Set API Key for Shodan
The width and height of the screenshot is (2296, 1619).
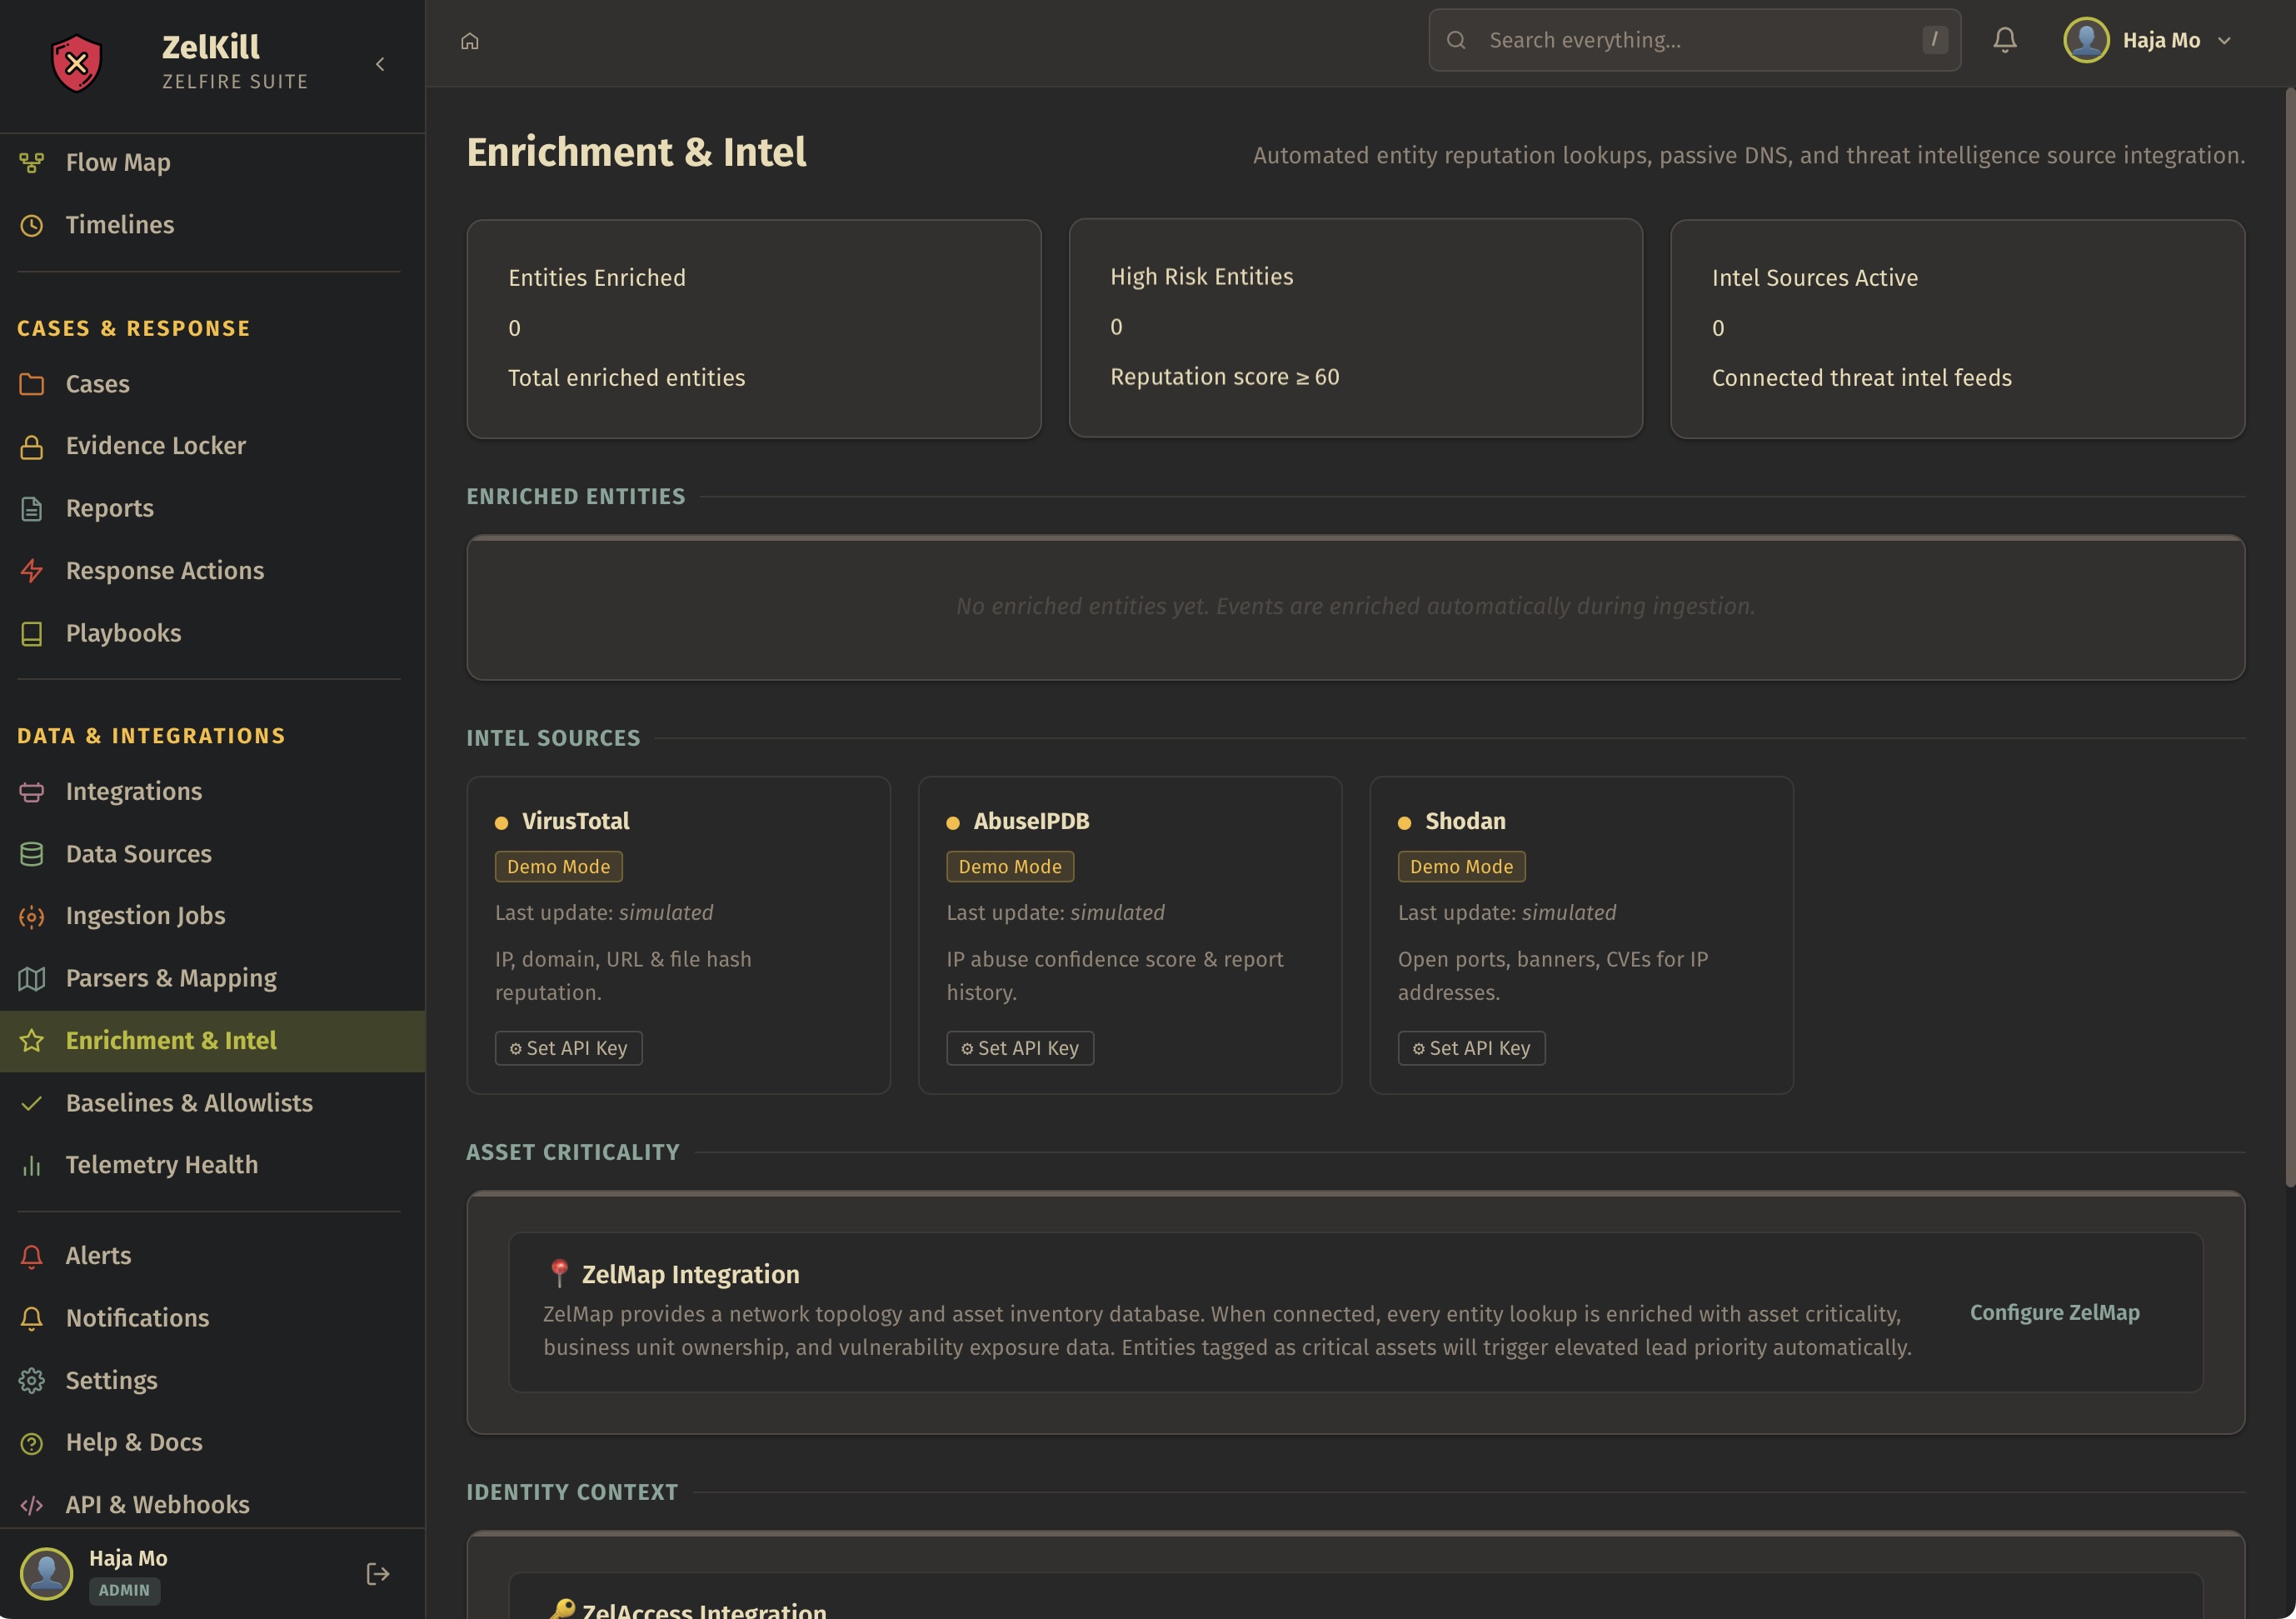click(1471, 1048)
